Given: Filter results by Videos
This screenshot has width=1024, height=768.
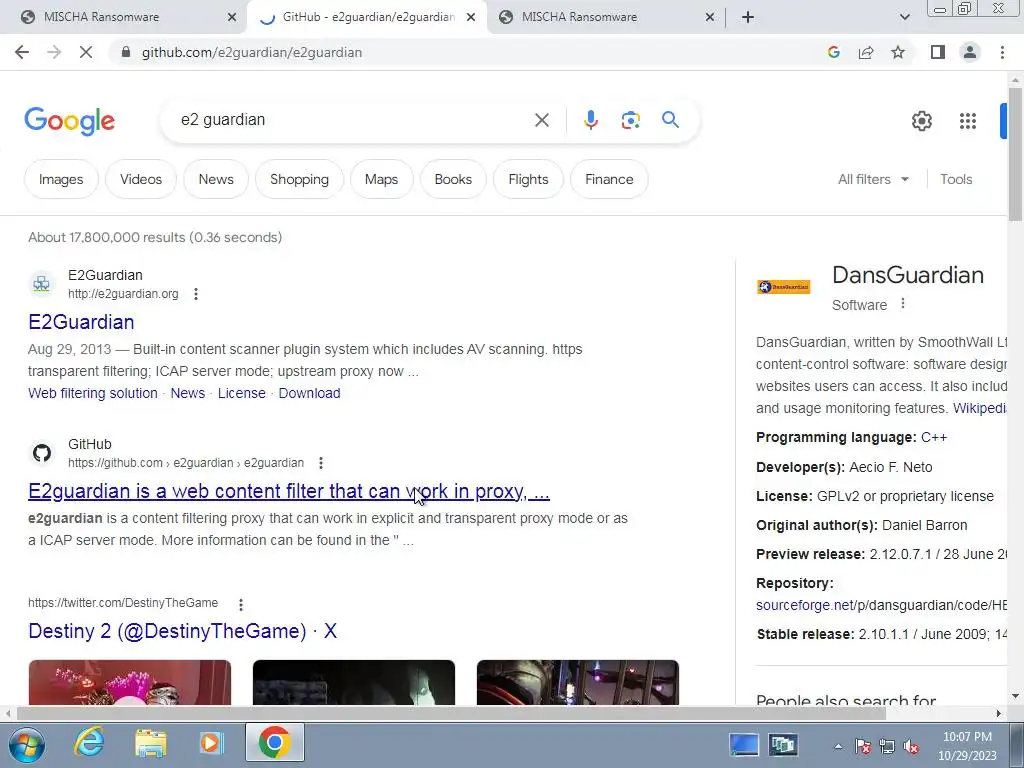Looking at the screenshot, I should (x=141, y=179).
